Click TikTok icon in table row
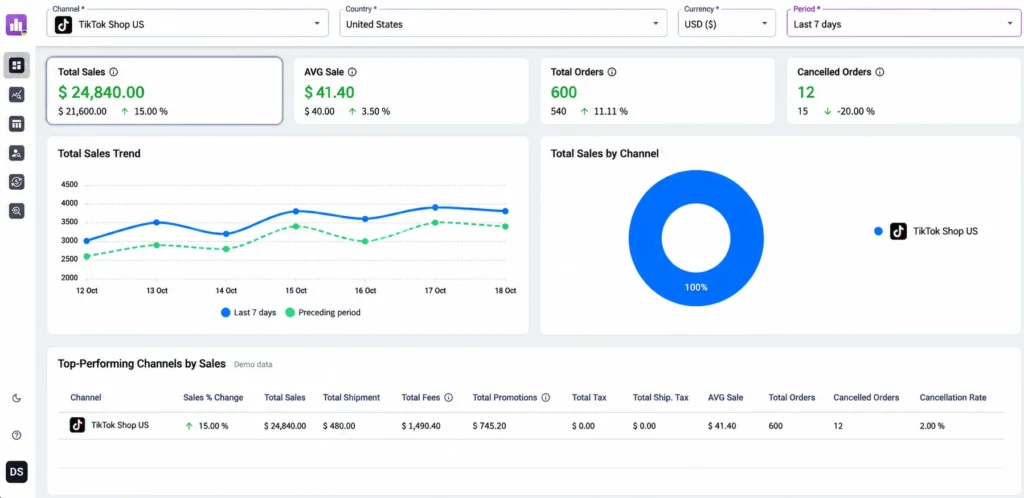Viewport: 1024px width, 498px height. (78, 425)
